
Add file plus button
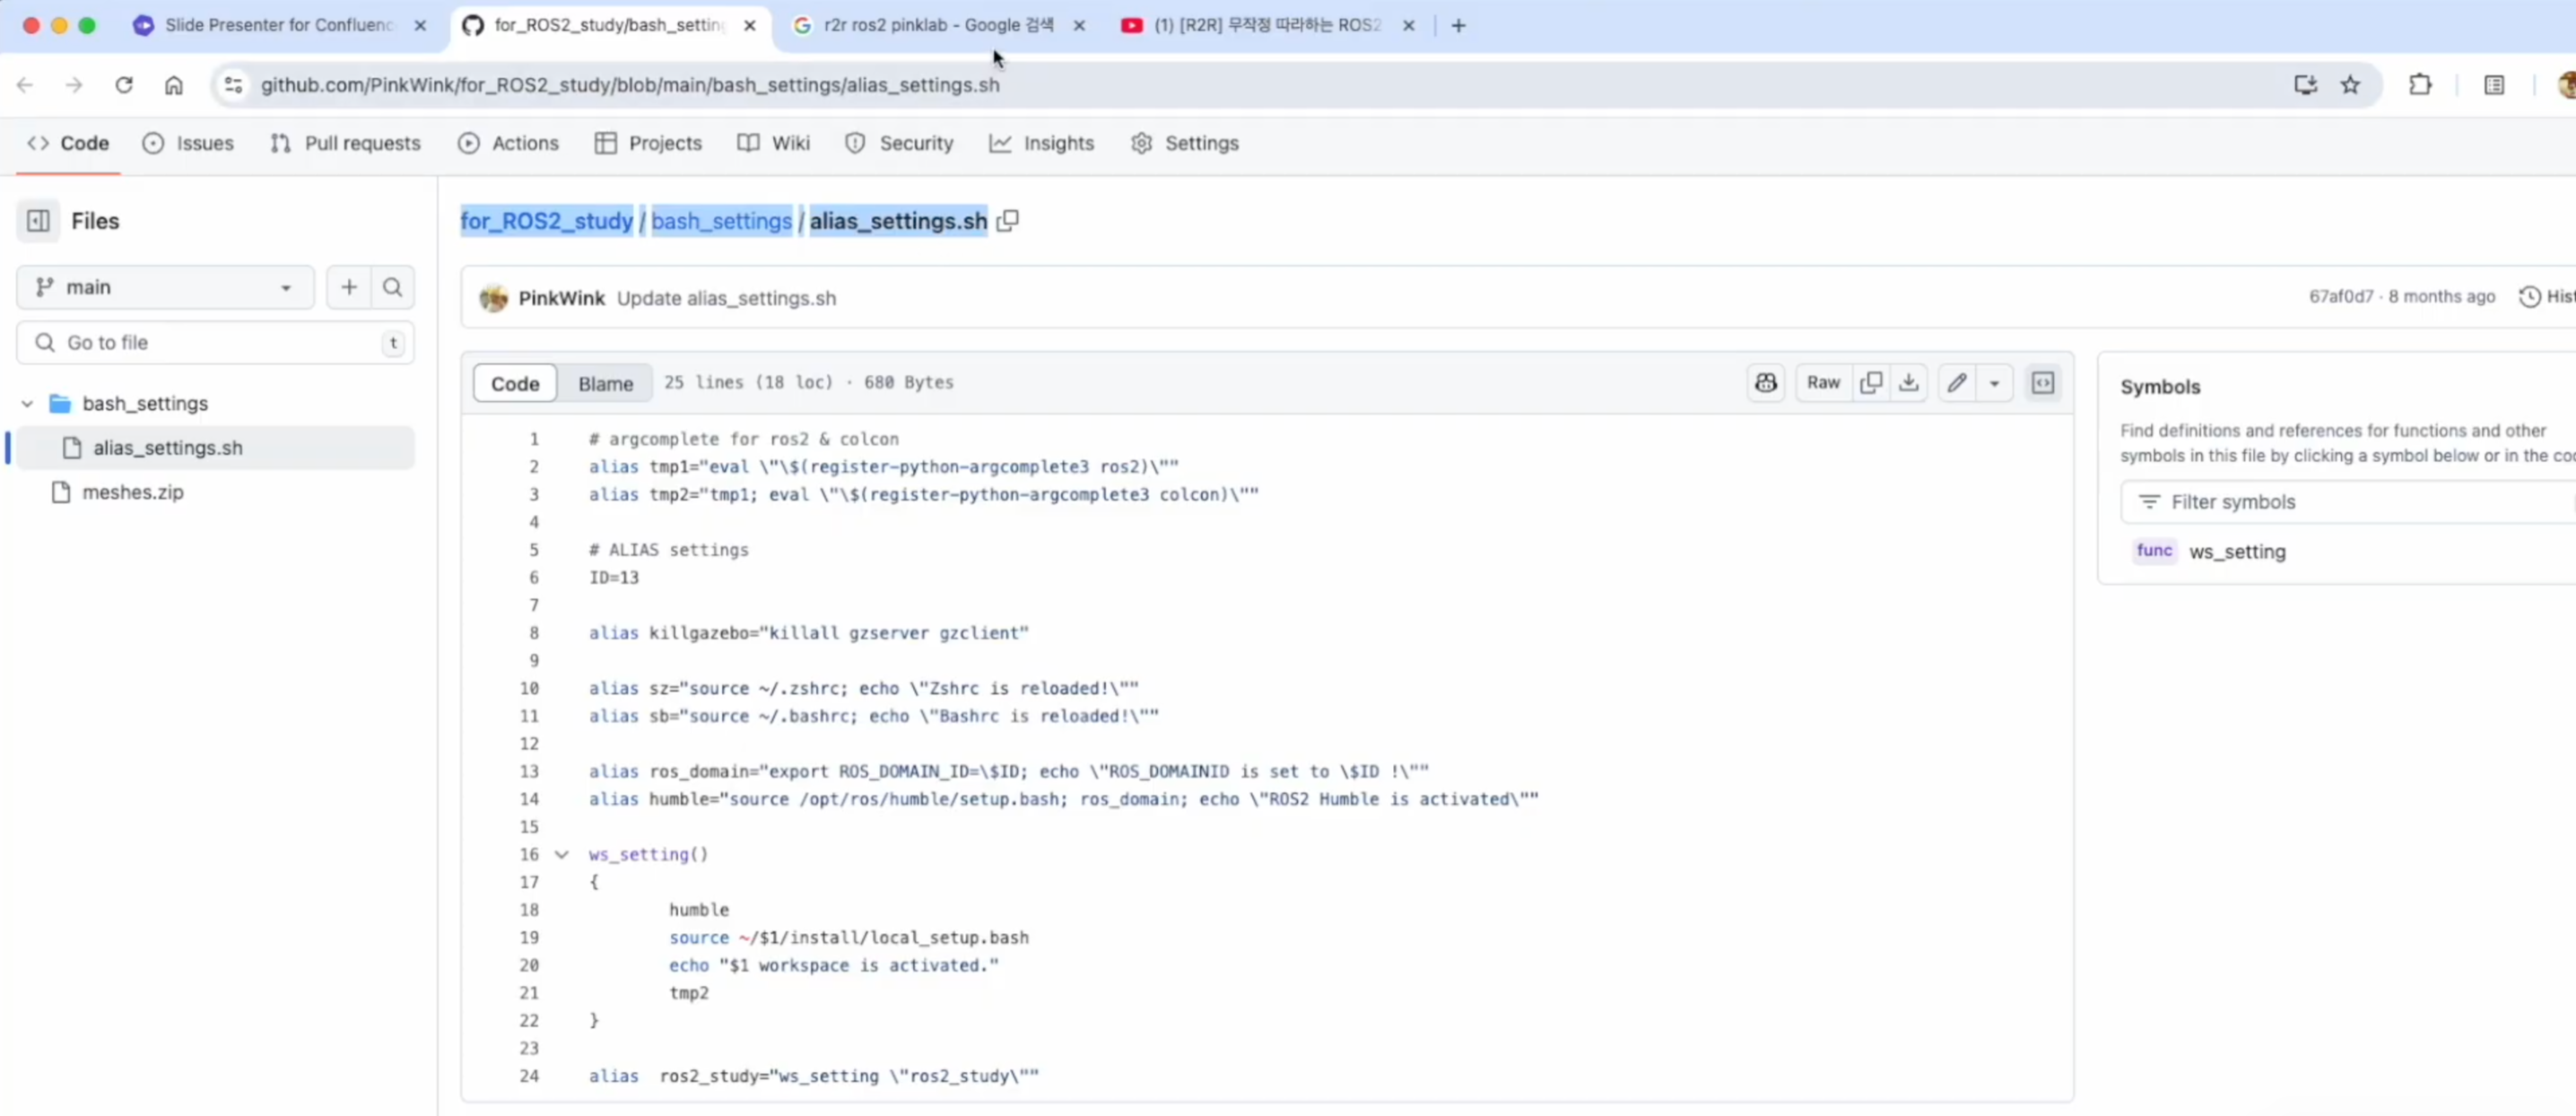click(349, 288)
